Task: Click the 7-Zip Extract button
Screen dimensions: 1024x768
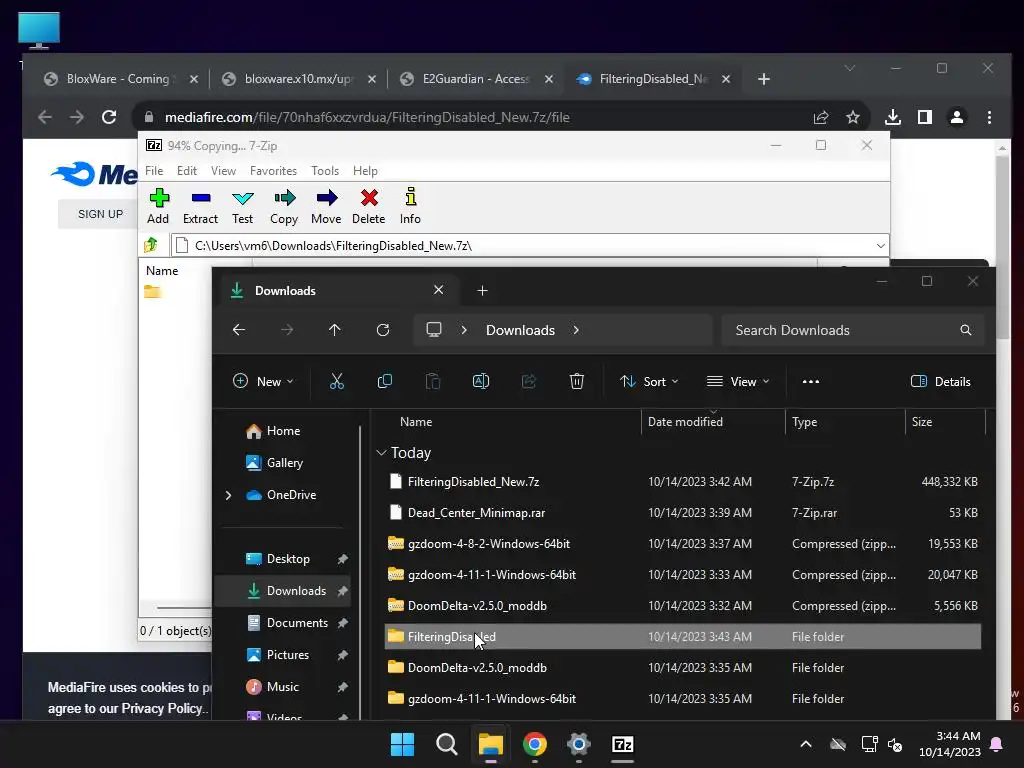Action: [x=200, y=206]
